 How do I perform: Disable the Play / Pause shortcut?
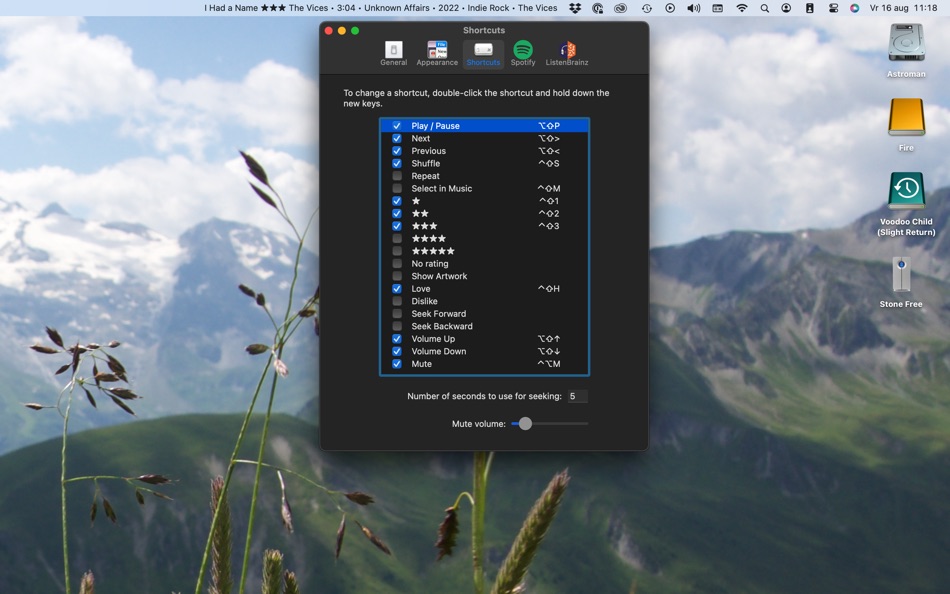coord(397,125)
